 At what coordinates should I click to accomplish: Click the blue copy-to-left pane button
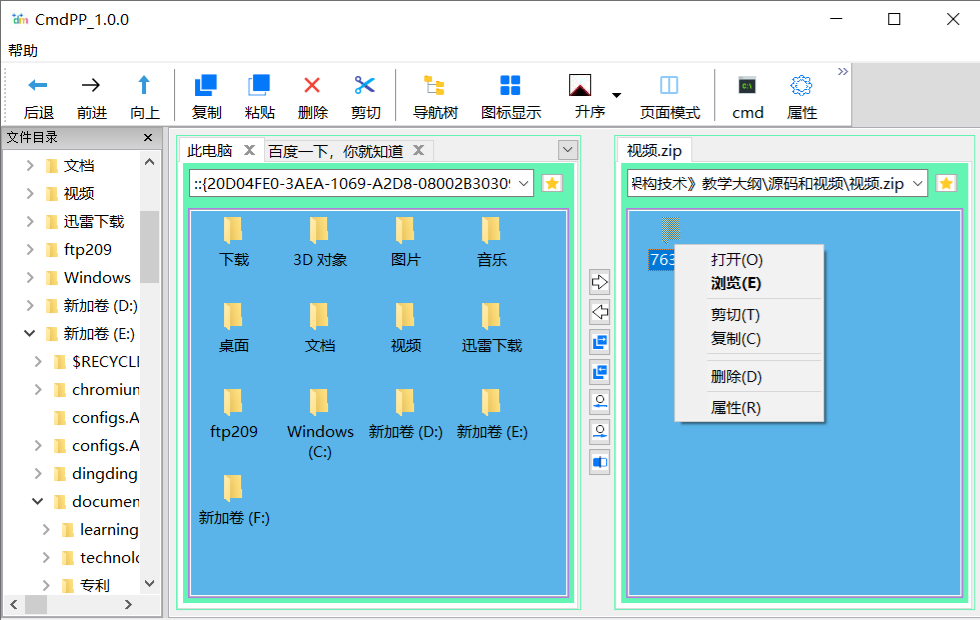pos(599,372)
